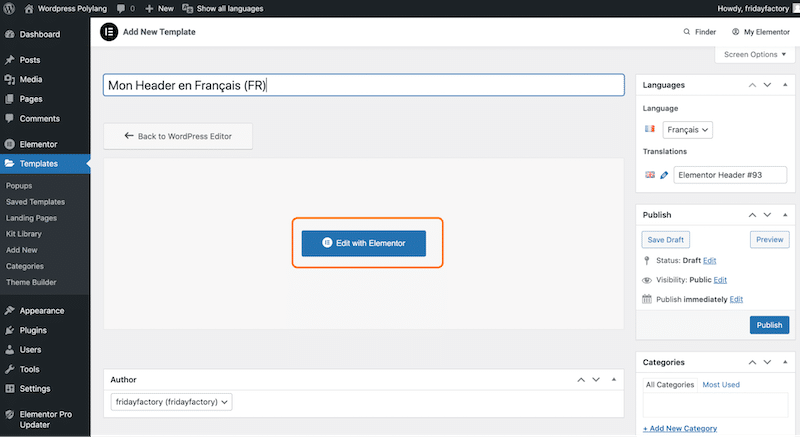This screenshot has width=800, height=437.
Task: Open My Elementor account icon
Action: (x=735, y=32)
